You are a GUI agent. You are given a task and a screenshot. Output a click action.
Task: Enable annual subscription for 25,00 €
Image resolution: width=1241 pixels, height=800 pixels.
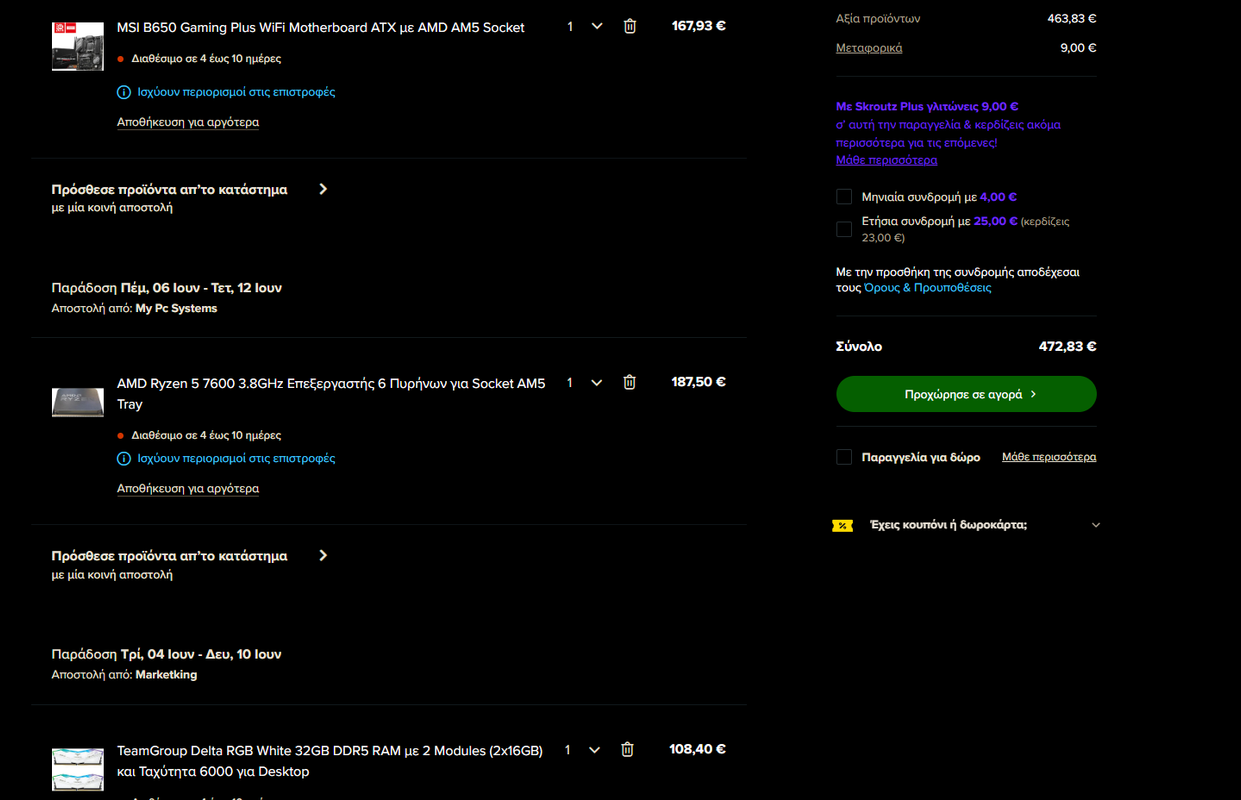[844, 229]
